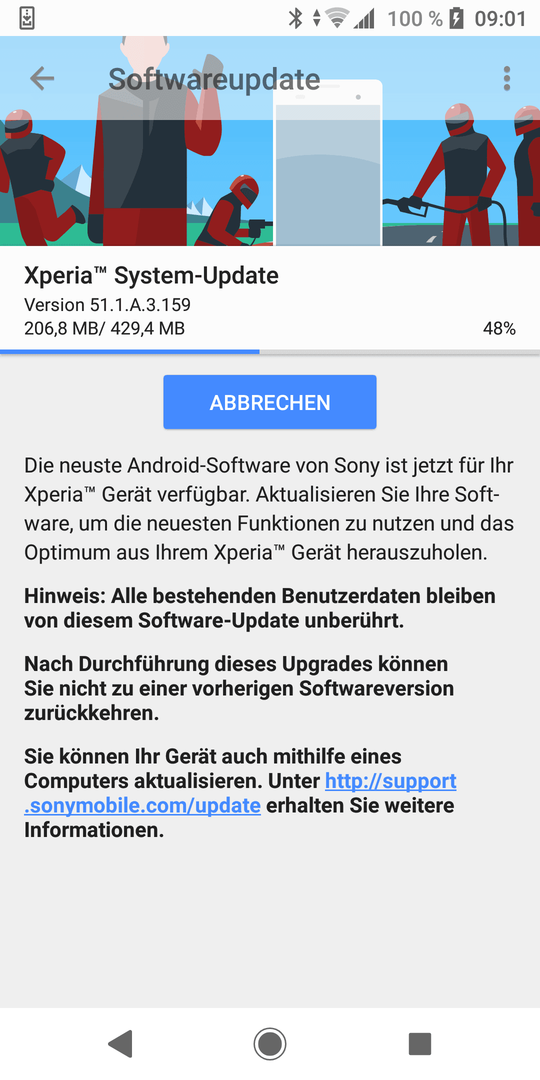Tap the Wi-Fi signal icon
The width and height of the screenshot is (540, 1080).
pyautogui.click(x=337, y=18)
